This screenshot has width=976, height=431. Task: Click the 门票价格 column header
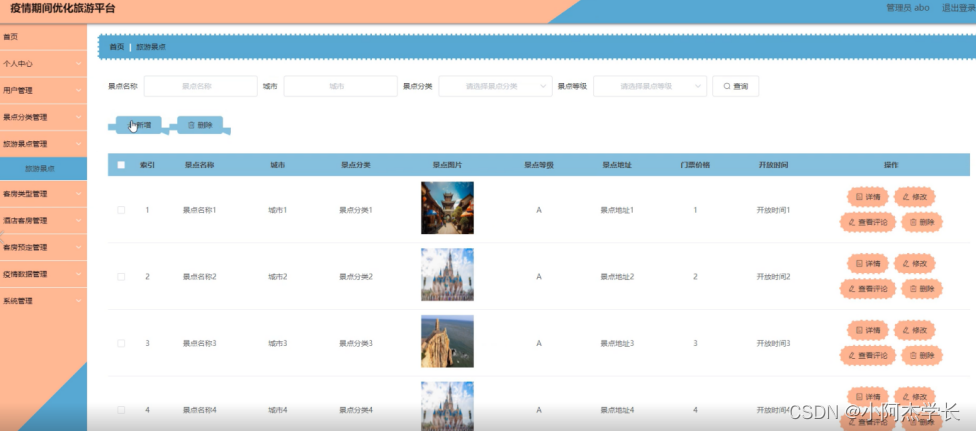click(695, 165)
